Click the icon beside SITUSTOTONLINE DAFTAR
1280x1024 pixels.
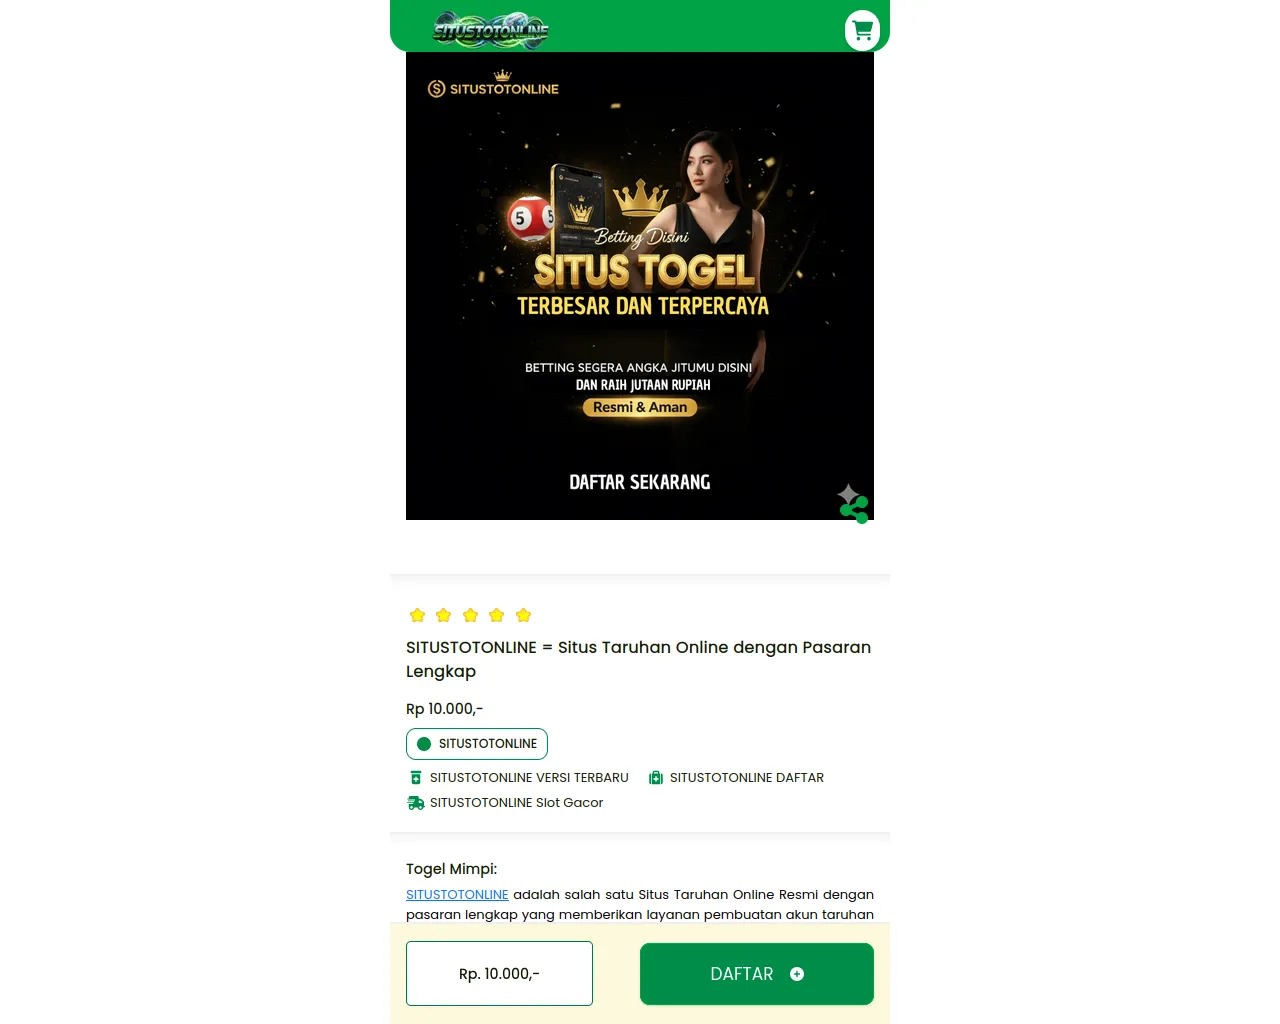[656, 777]
